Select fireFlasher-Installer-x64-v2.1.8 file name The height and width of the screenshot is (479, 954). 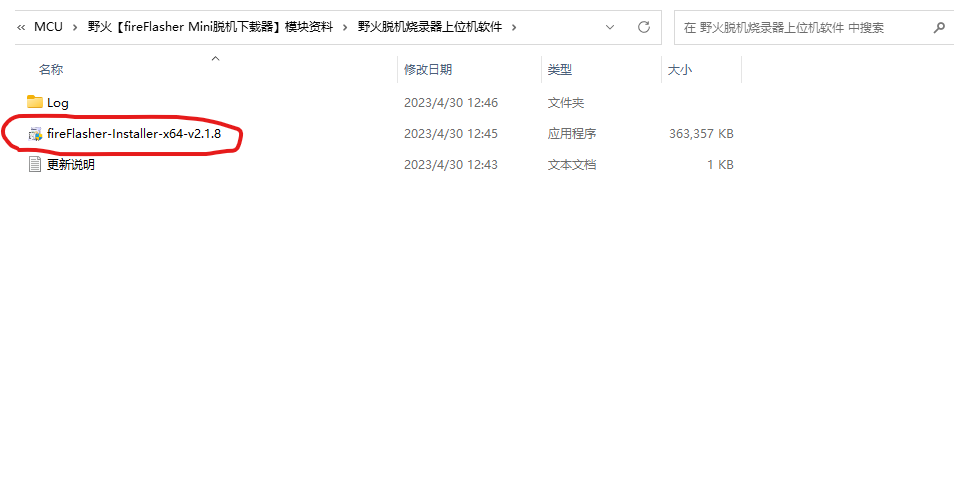click(x=134, y=134)
